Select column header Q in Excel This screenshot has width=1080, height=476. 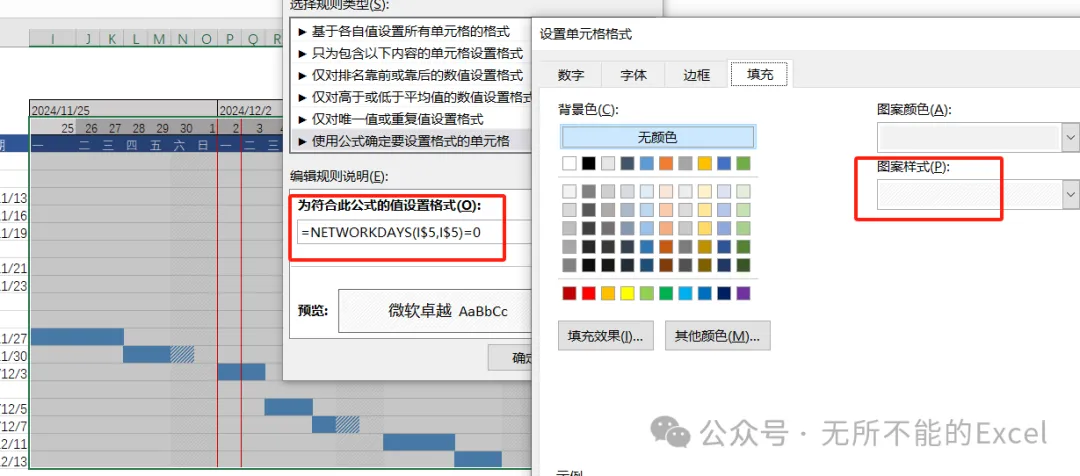pyautogui.click(x=253, y=39)
